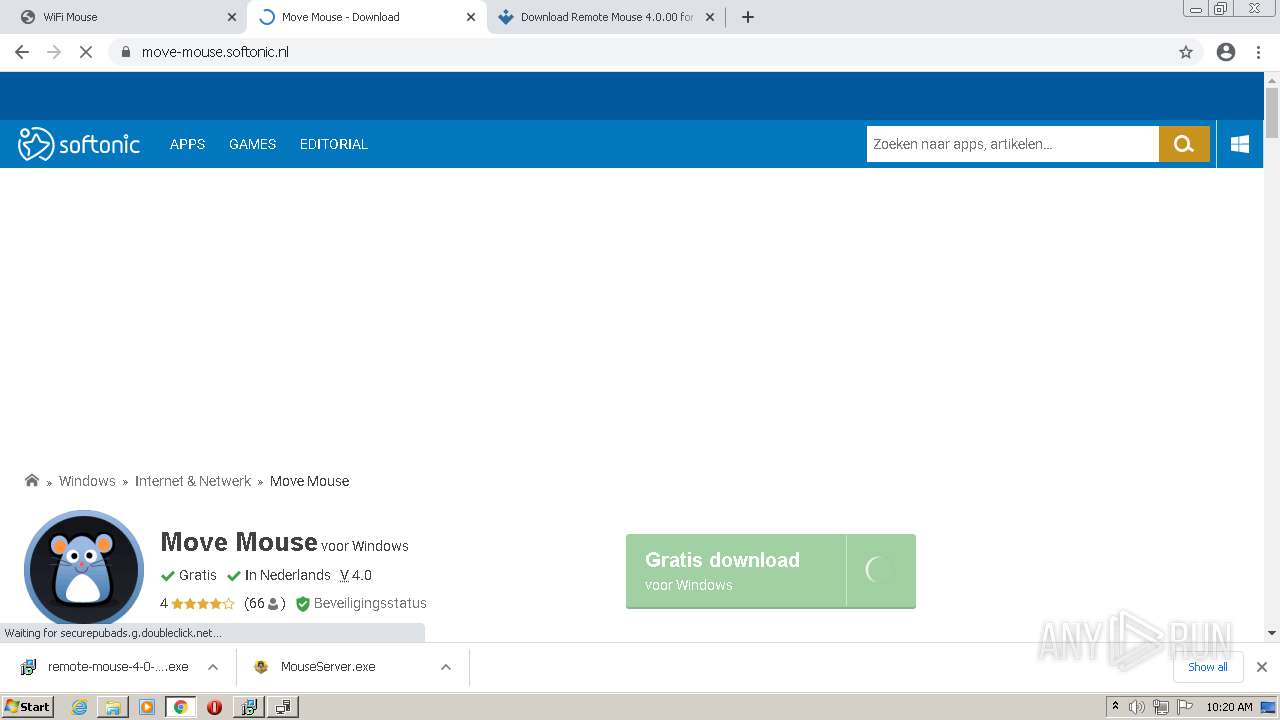Open the EDITORIAL menu

pyautogui.click(x=334, y=144)
